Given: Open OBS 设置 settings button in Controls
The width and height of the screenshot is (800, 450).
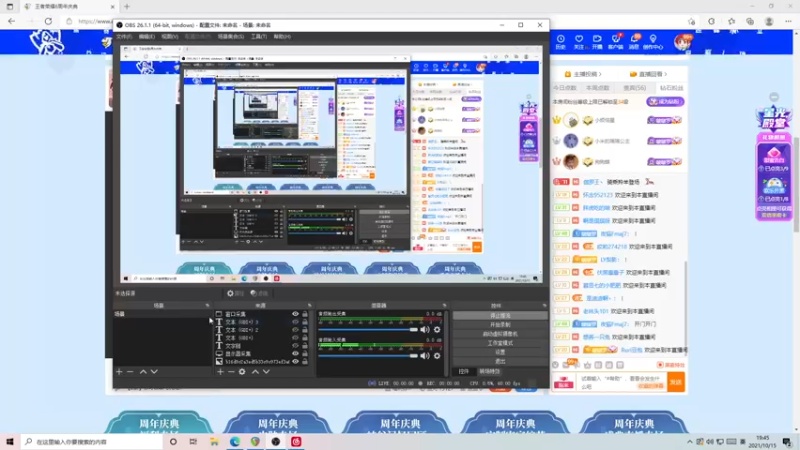Looking at the screenshot, I should (x=500, y=353).
